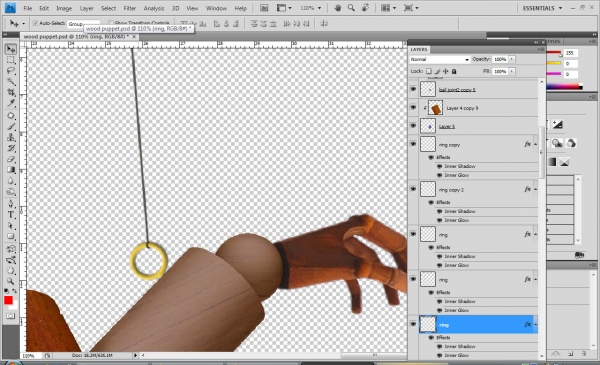Select the Eraser tool
The image size is (600, 365).
(11, 159)
